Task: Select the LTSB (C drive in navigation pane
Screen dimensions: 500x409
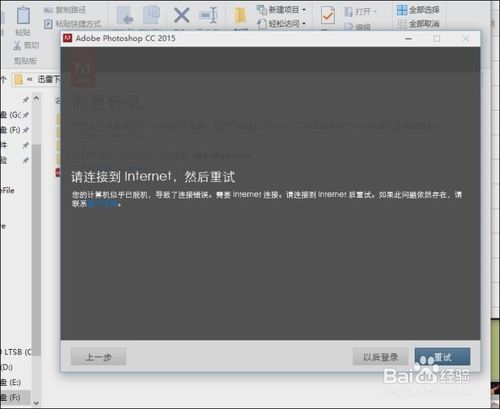Action: click(16, 352)
